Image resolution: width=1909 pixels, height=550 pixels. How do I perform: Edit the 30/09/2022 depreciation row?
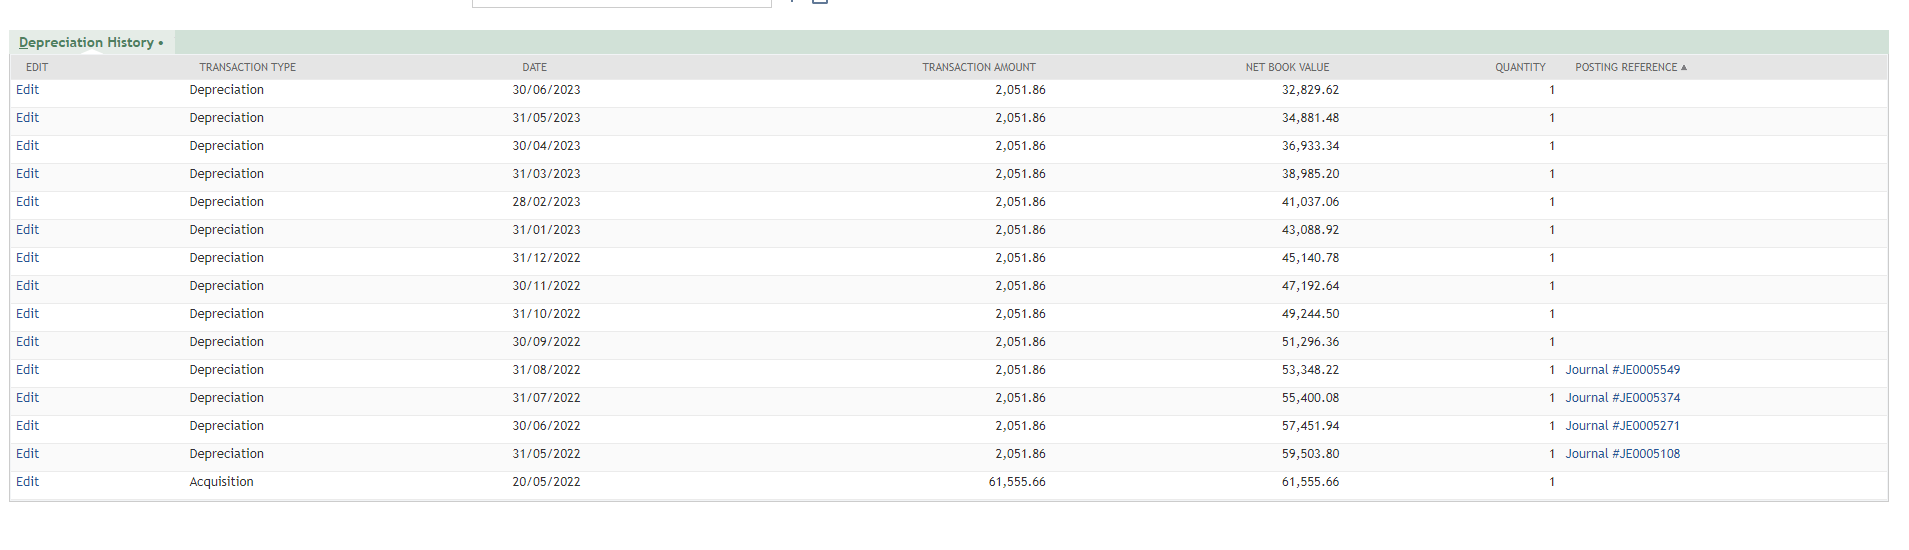(x=27, y=342)
